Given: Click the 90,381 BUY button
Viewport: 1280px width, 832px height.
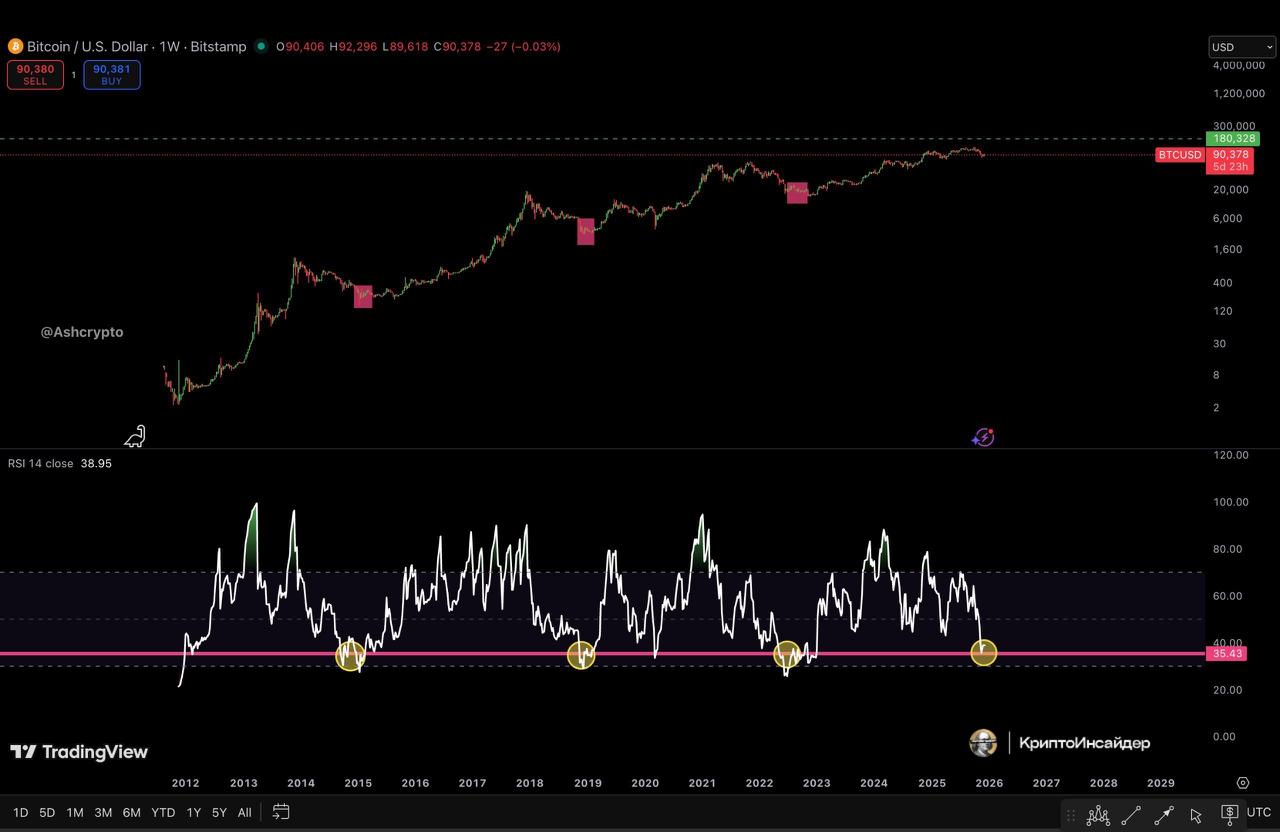Looking at the screenshot, I should [x=112, y=75].
